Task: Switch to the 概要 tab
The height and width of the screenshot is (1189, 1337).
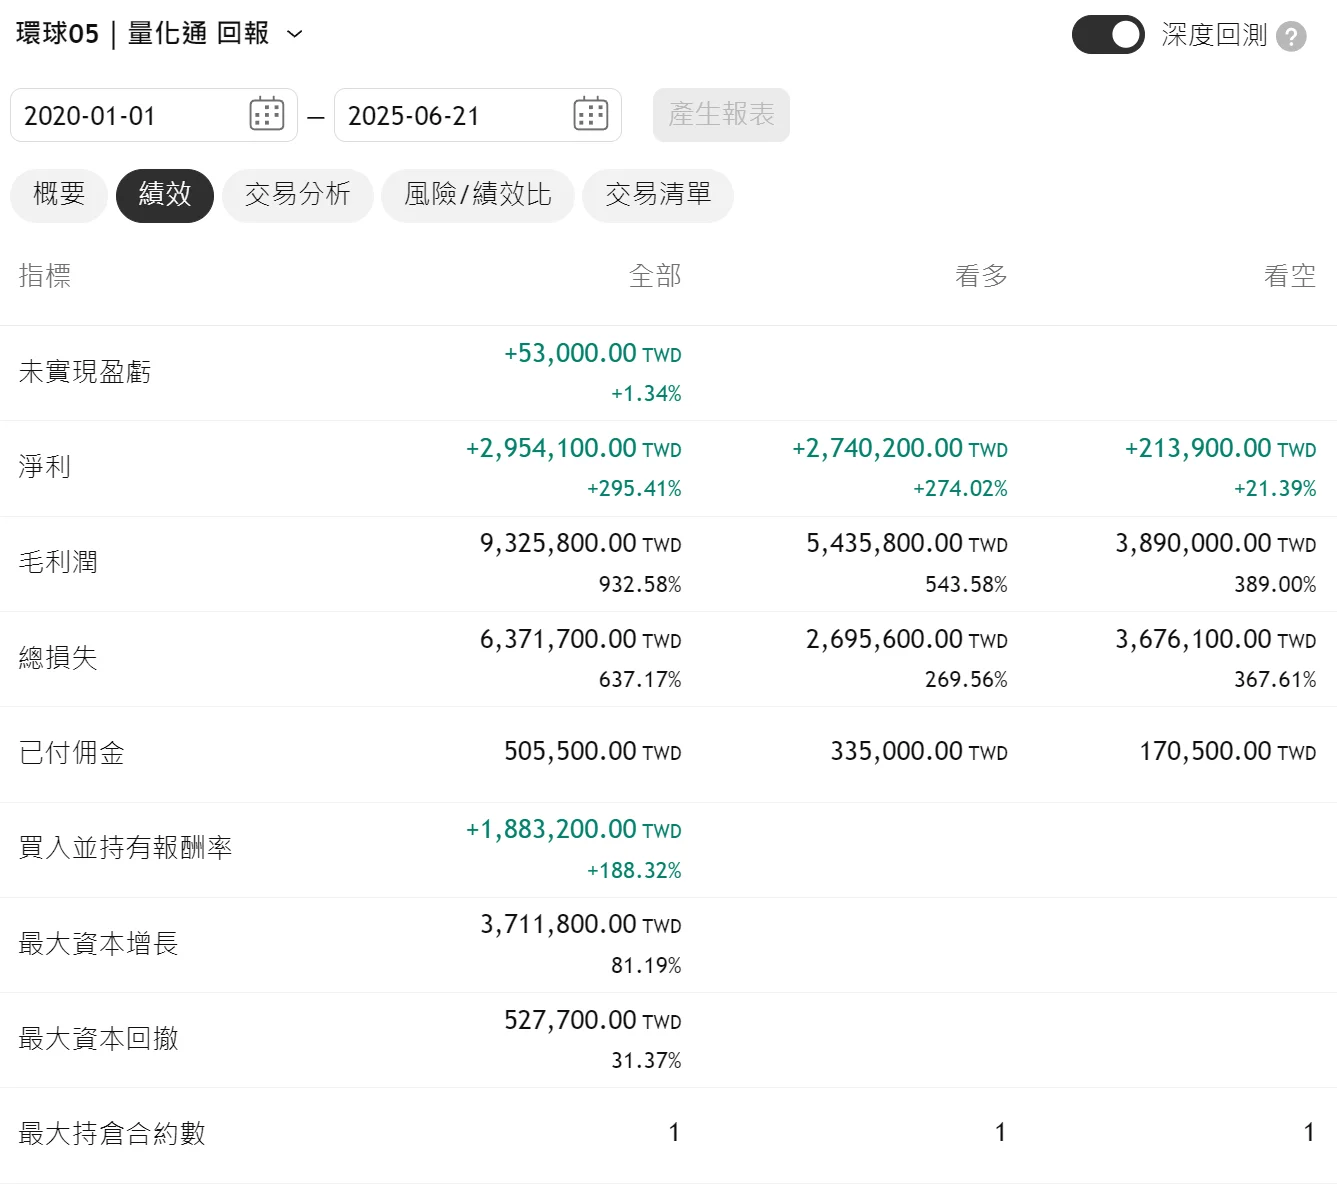Action: click(59, 195)
